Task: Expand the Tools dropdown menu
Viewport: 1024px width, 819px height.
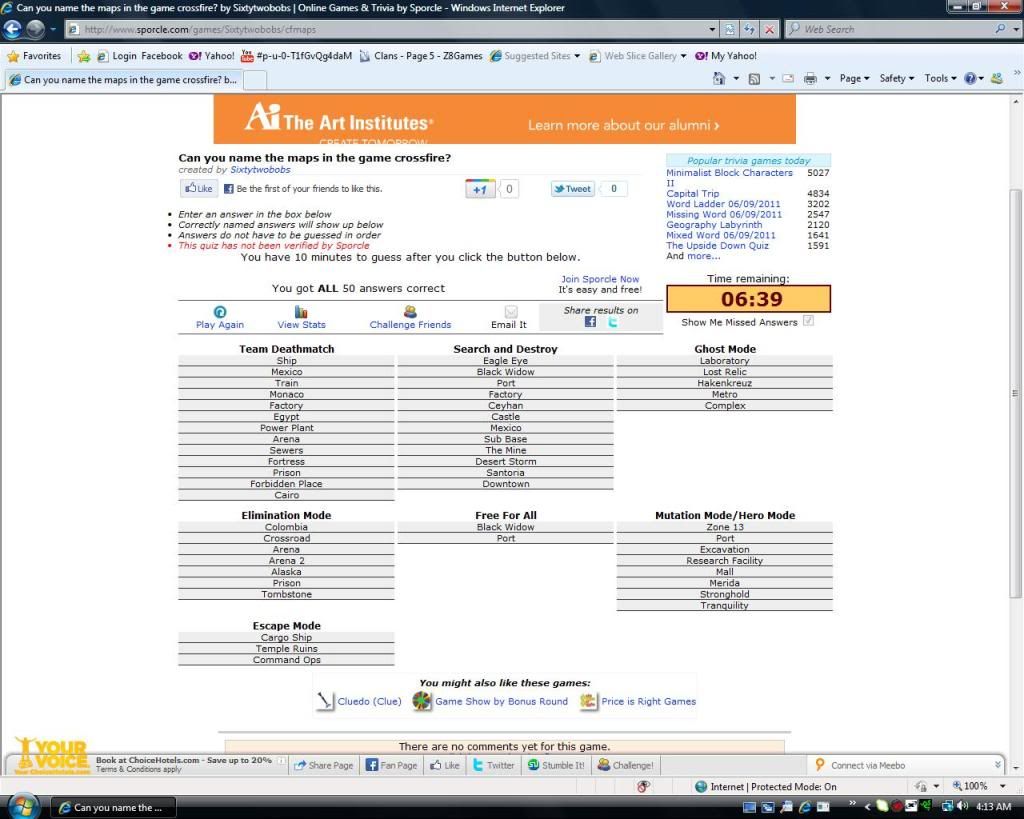Action: point(940,78)
